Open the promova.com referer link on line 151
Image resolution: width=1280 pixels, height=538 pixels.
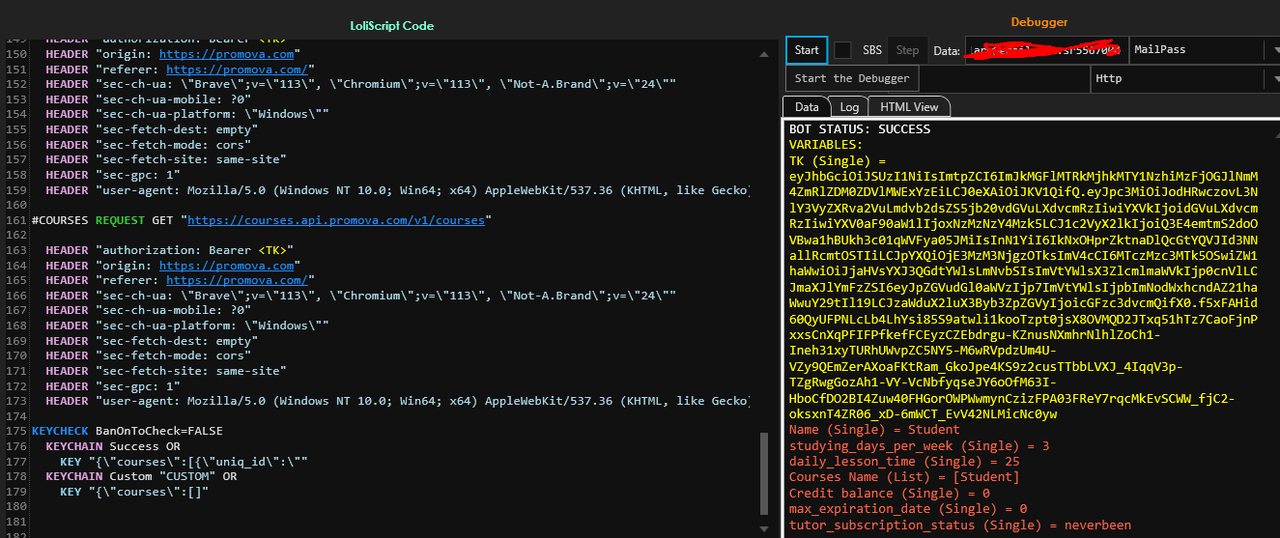[x=237, y=69]
